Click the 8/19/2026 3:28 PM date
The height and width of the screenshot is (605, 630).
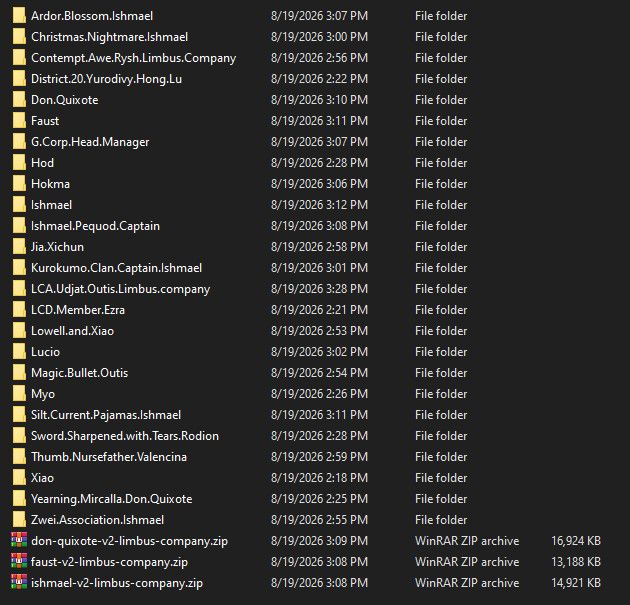pyautogui.click(x=319, y=289)
